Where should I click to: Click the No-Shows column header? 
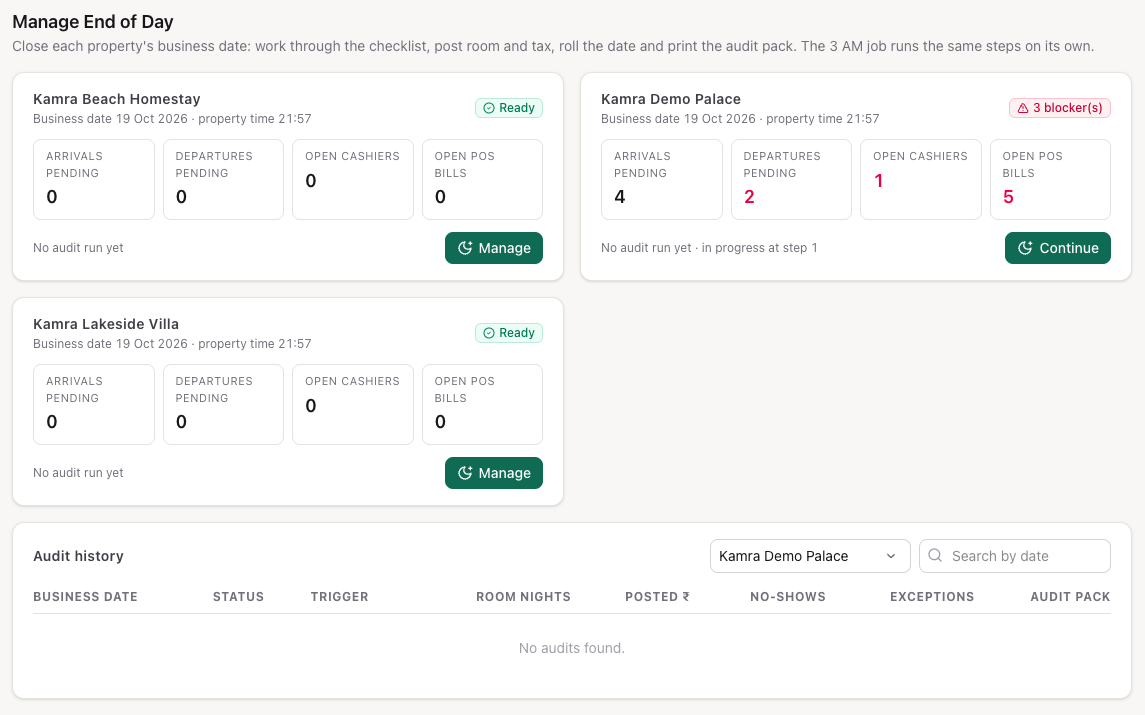point(788,597)
